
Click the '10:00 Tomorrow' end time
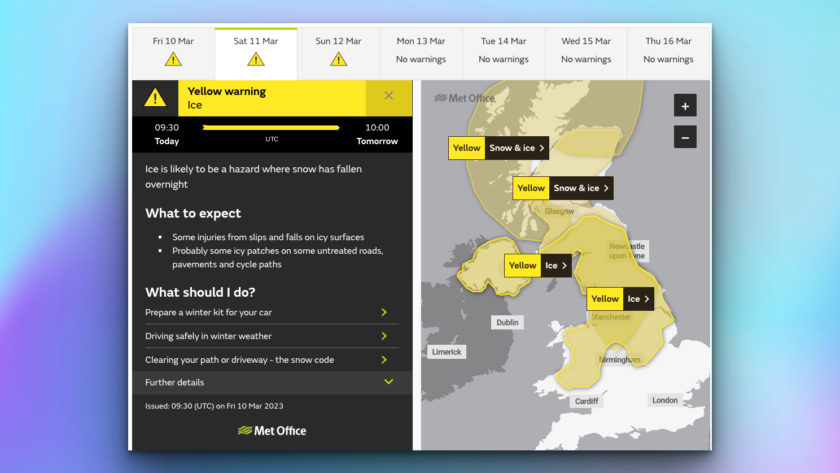point(377,134)
